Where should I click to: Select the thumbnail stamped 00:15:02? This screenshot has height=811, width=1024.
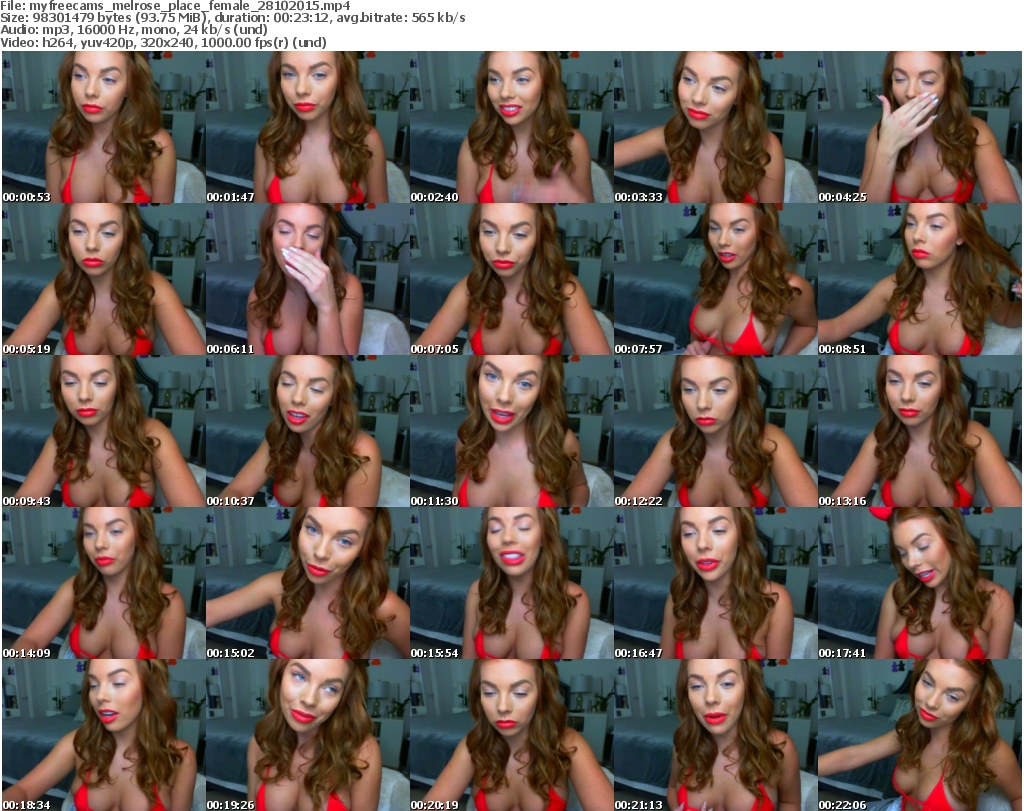[x=308, y=583]
